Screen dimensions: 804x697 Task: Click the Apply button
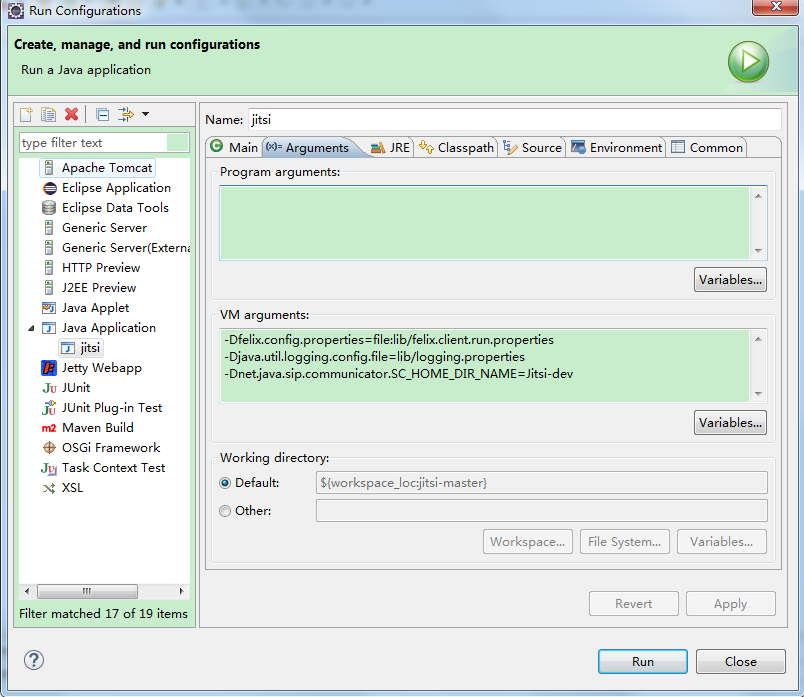[x=731, y=604]
